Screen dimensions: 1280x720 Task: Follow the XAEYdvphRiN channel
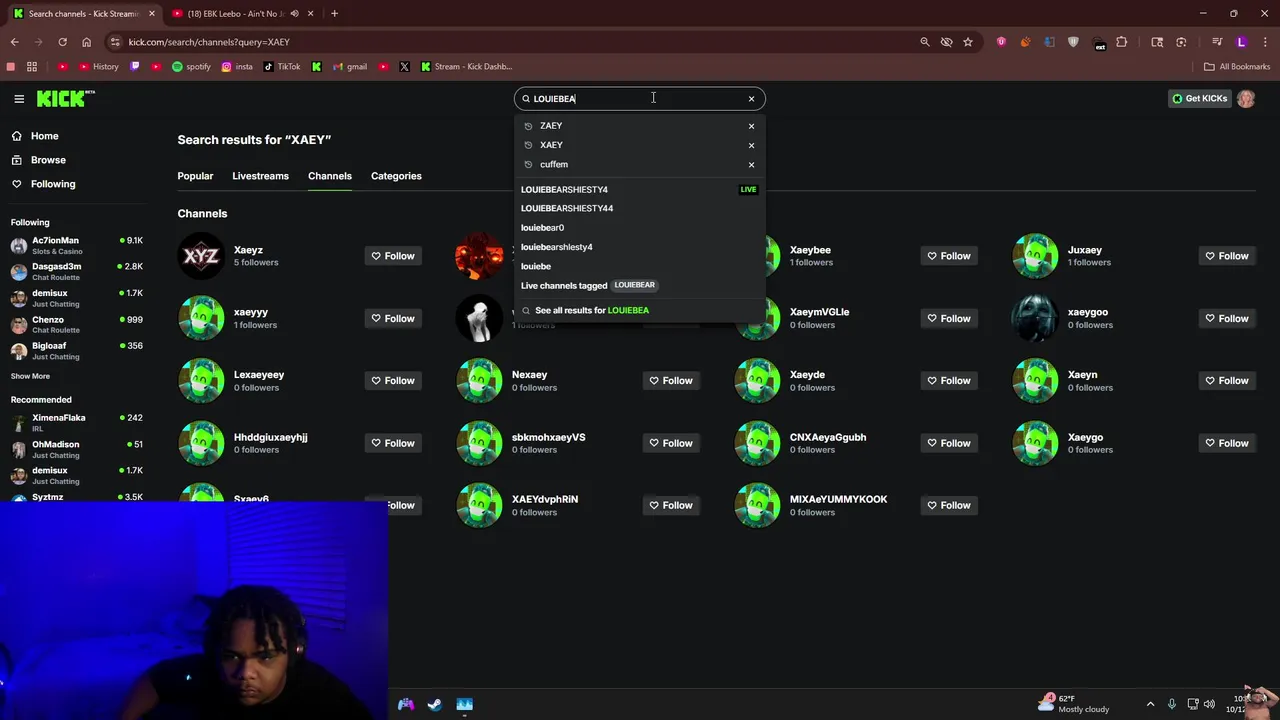671,505
